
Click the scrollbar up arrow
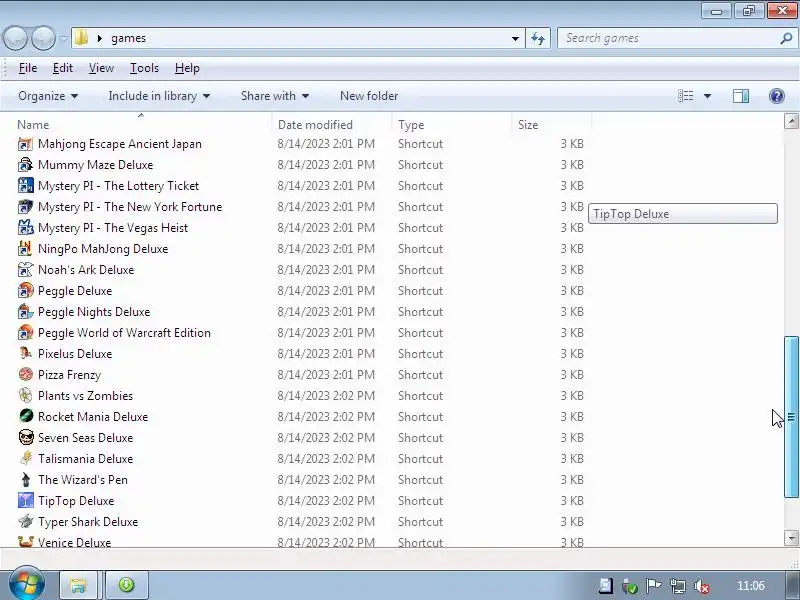click(x=791, y=121)
